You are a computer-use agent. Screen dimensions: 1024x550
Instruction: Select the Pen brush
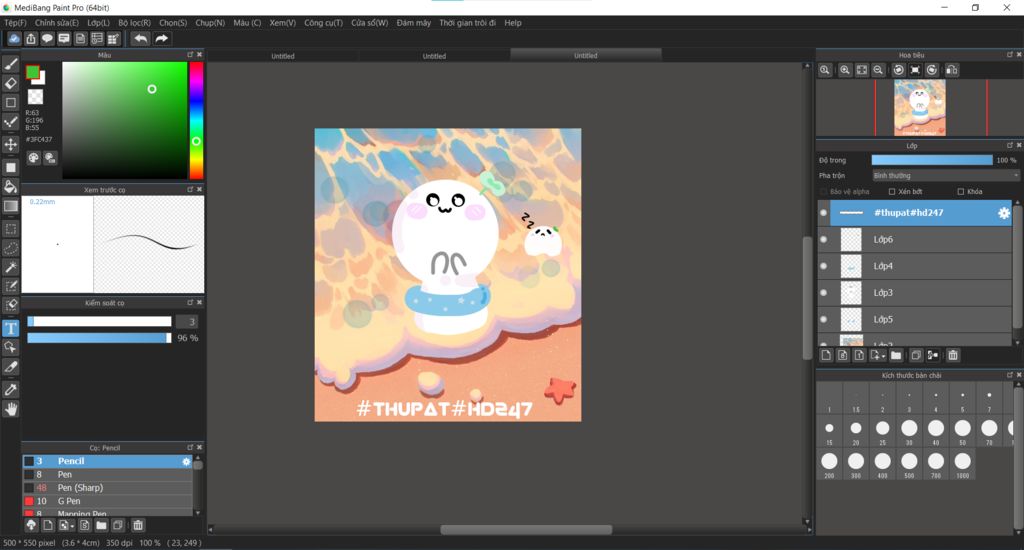108,475
